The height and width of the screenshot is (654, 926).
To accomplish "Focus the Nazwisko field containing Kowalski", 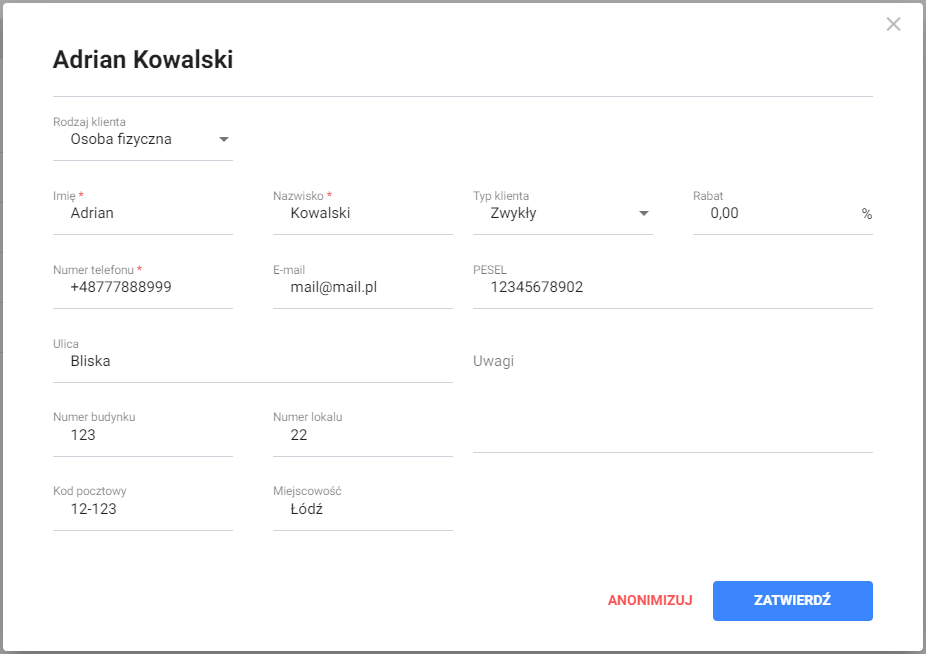I will (362, 213).
